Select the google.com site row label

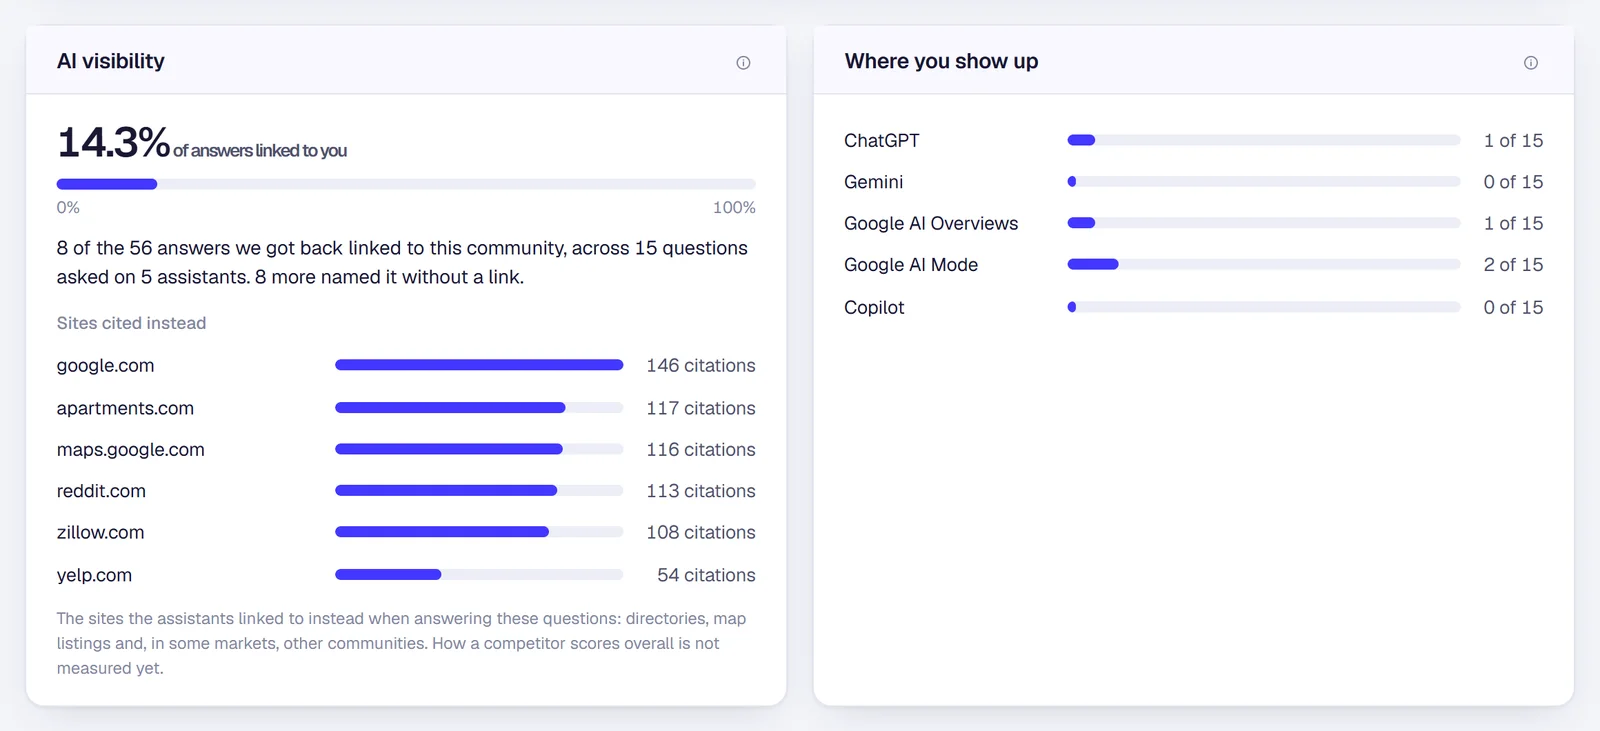106,366
